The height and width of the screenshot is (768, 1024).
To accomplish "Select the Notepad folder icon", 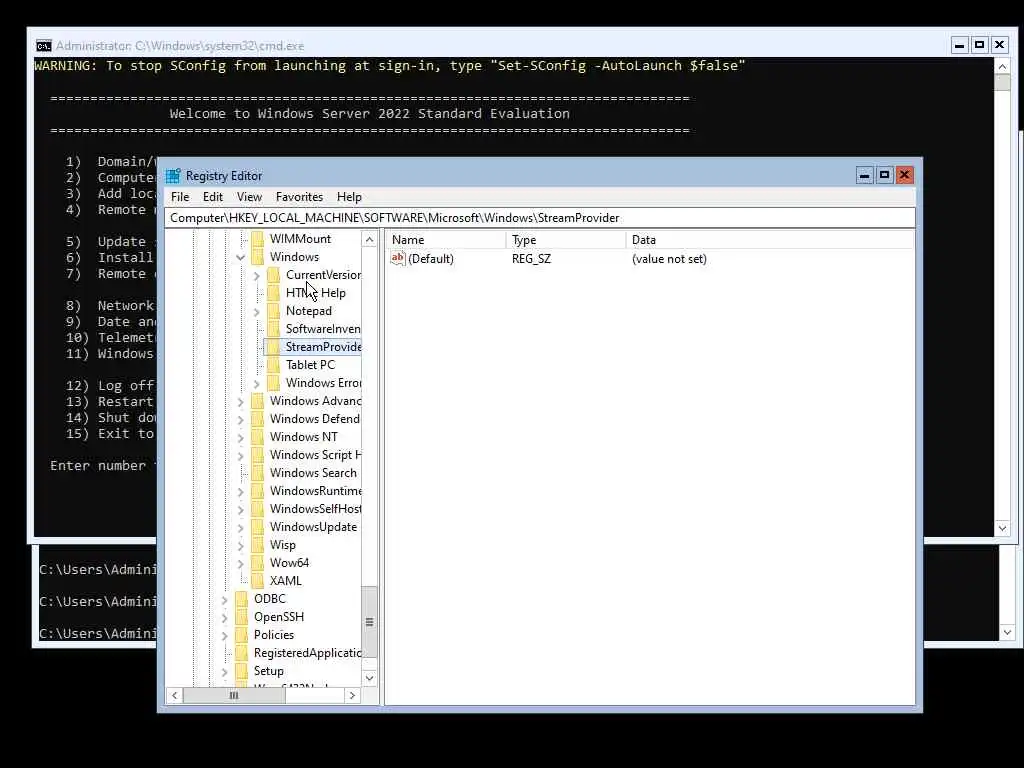I will coord(274,311).
